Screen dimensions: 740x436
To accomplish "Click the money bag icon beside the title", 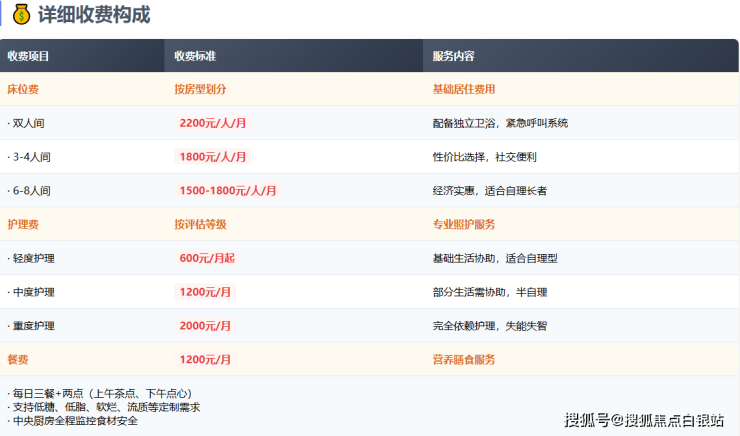I will (22, 15).
